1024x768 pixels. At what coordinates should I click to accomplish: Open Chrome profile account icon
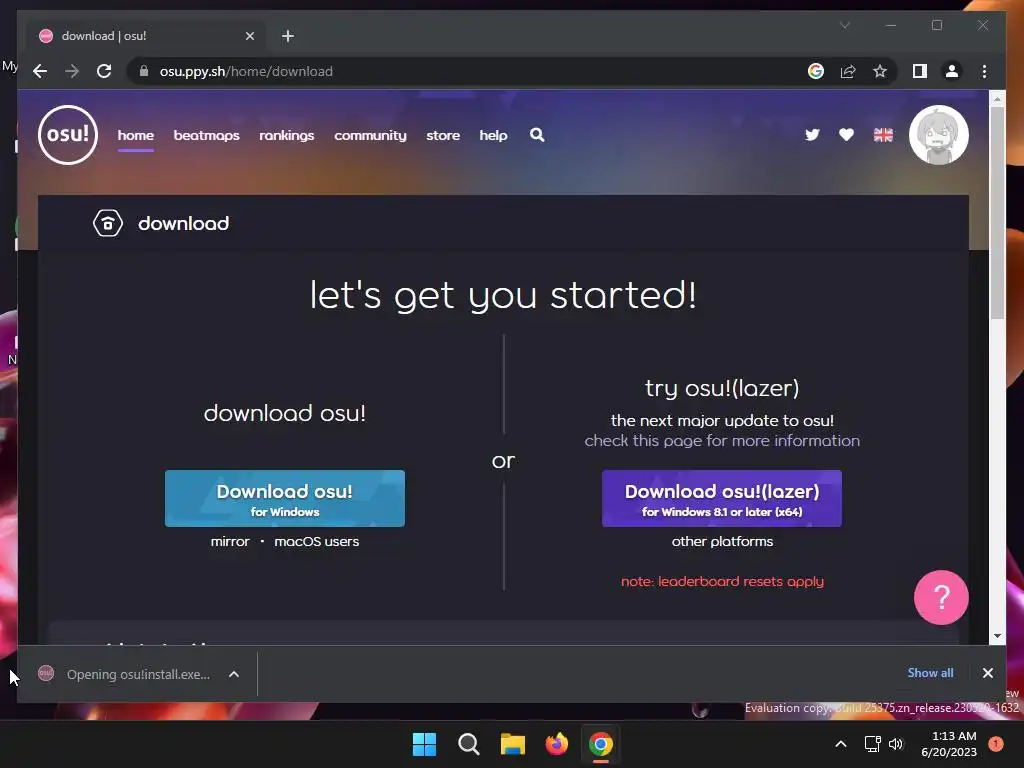952,71
